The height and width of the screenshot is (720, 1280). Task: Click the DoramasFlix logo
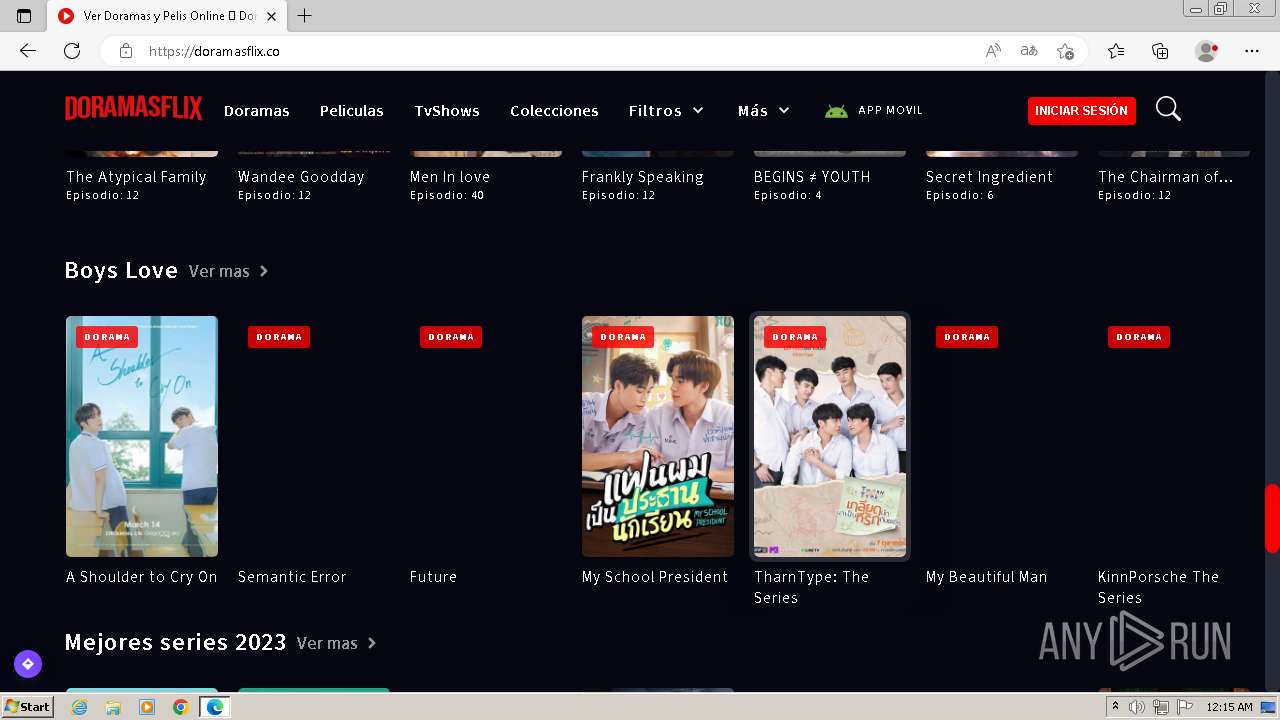click(x=134, y=109)
